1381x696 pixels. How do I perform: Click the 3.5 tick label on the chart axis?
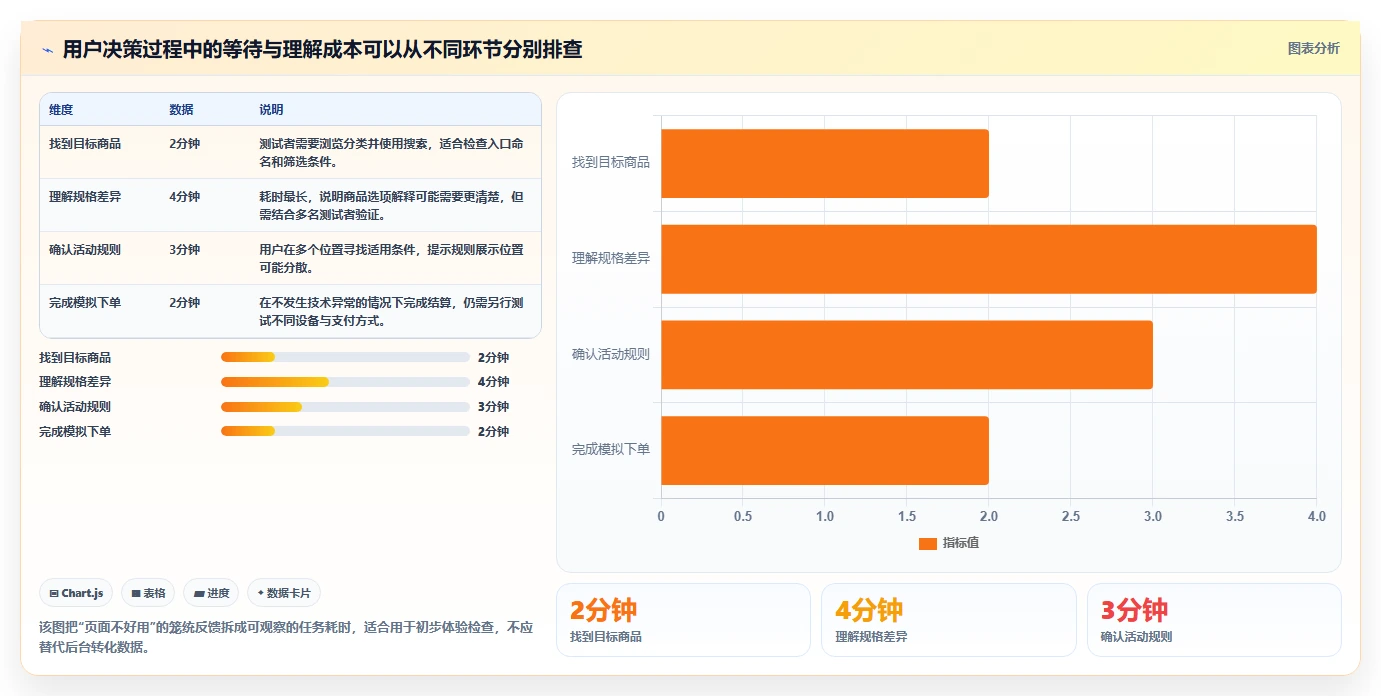[x=1235, y=516]
